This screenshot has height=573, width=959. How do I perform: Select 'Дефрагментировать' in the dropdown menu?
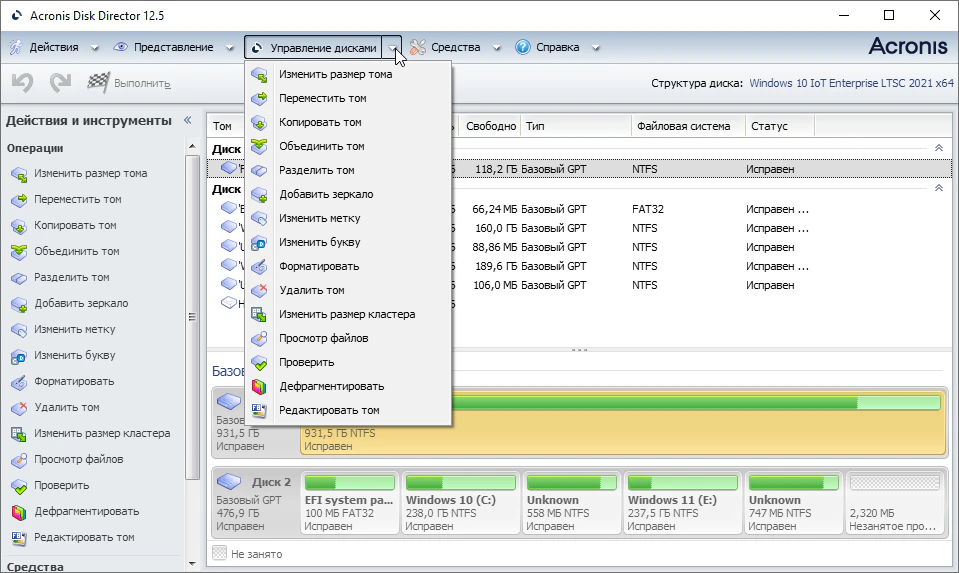tap(331, 386)
